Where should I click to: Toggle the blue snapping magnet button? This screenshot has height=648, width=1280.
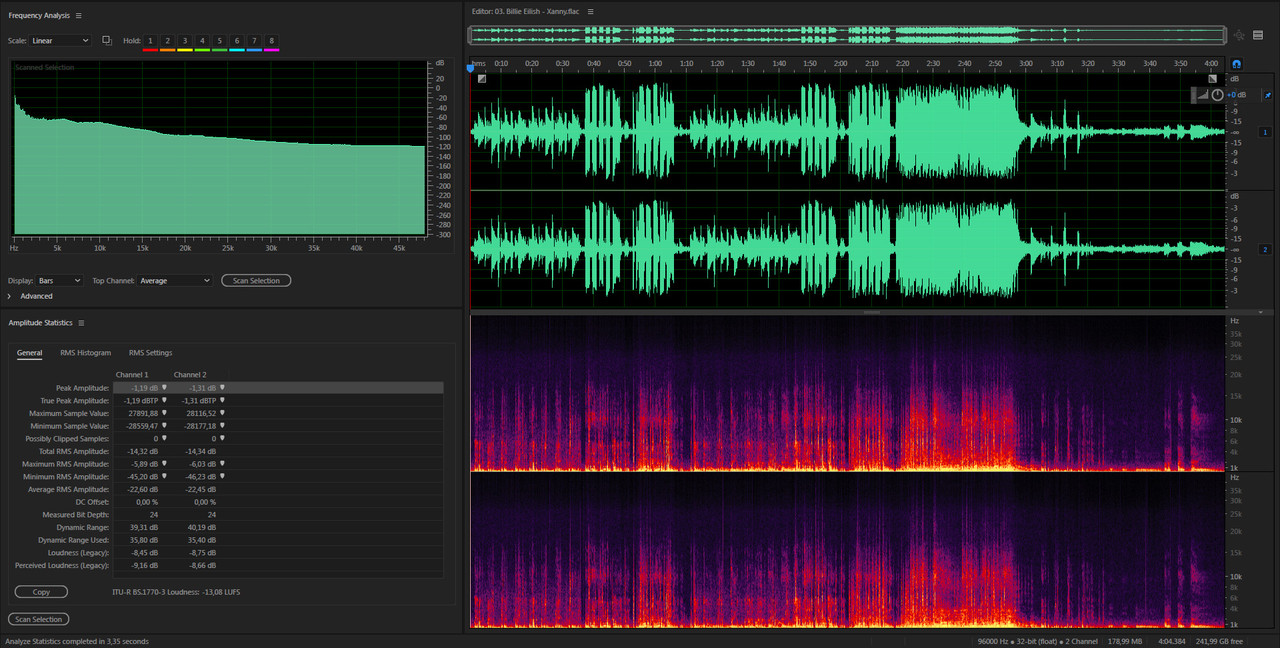coord(1237,64)
